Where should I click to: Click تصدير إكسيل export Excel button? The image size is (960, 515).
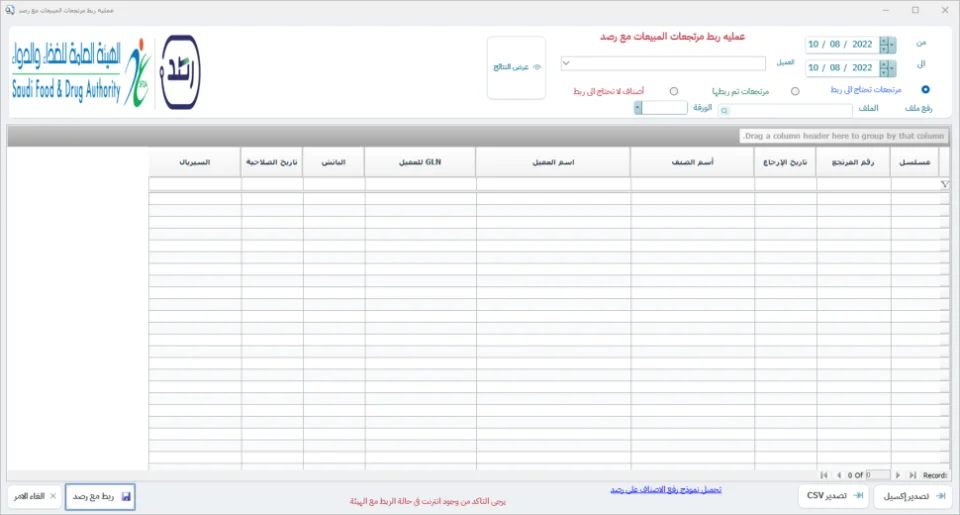coord(913,496)
